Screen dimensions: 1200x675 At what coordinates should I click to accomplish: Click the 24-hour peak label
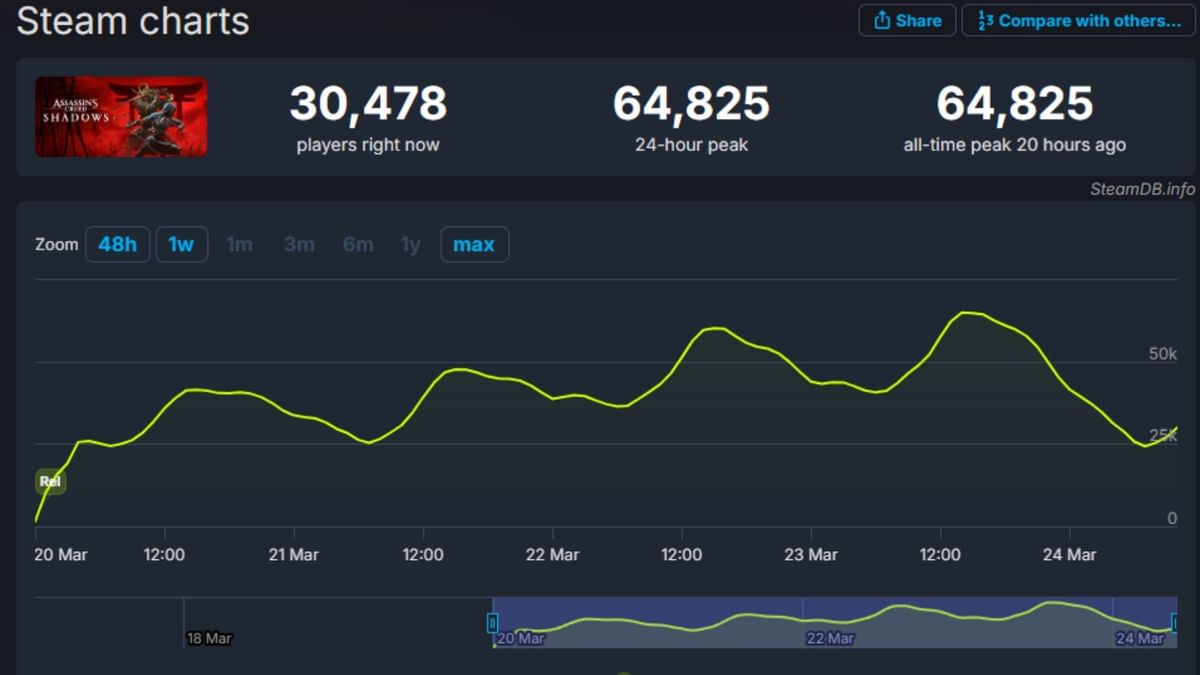click(x=691, y=145)
